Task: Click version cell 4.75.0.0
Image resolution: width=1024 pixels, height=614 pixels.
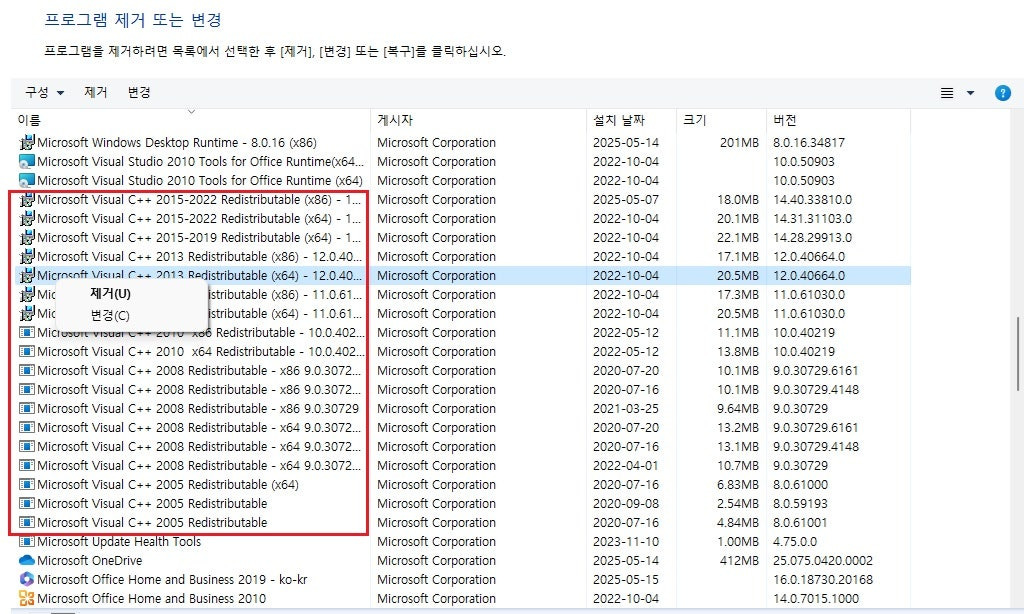Action: 795,541
